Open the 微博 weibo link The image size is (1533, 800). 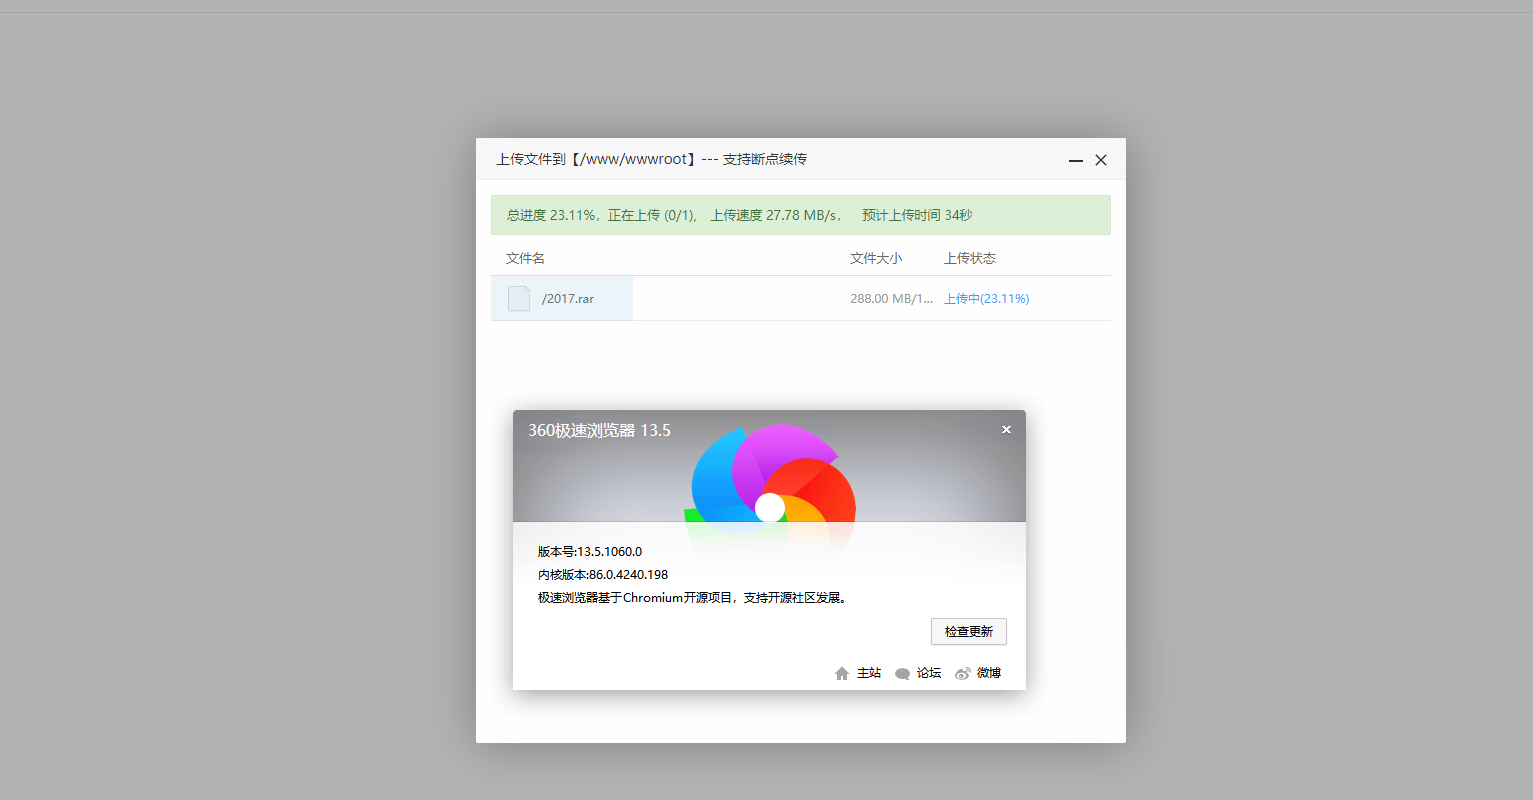[989, 673]
